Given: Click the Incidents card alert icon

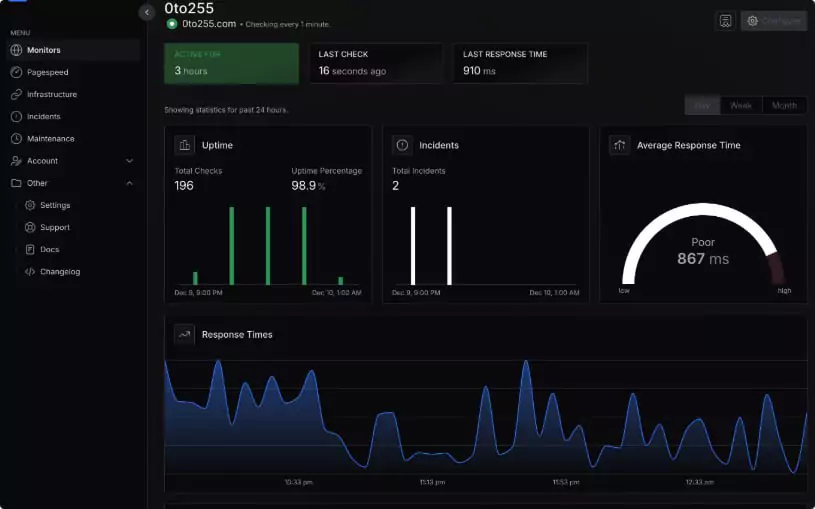Looking at the screenshot, I should (x=402, y=145).
